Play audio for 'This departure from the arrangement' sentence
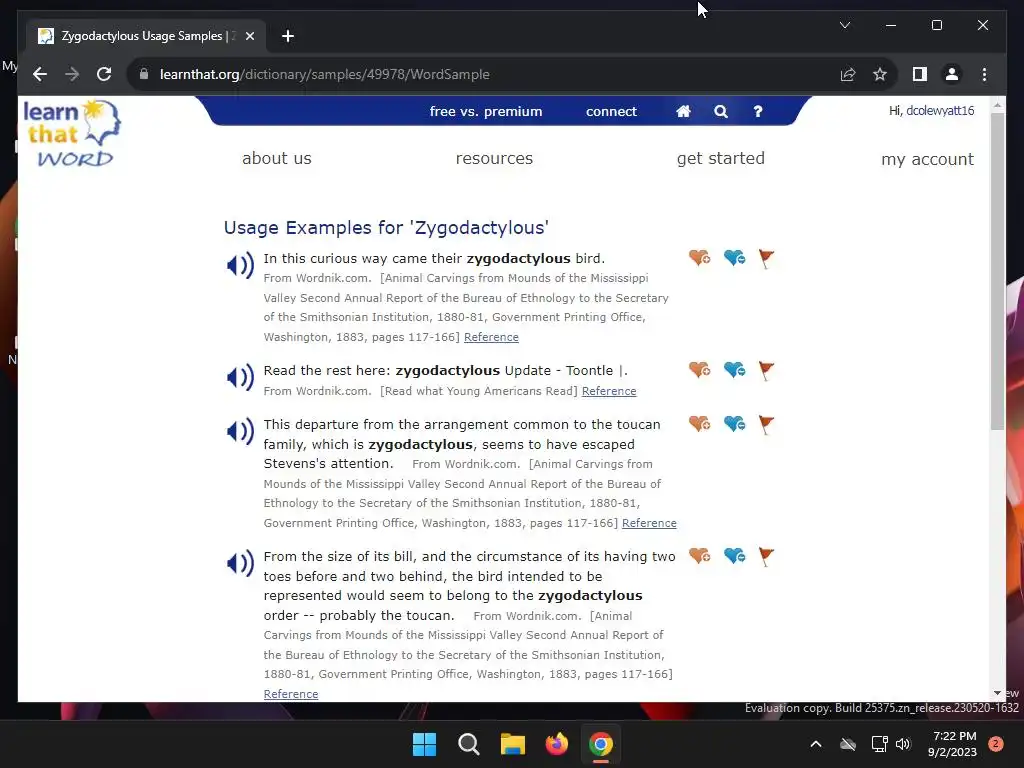This screenshot has width=1024, height=768. point(240,431)
